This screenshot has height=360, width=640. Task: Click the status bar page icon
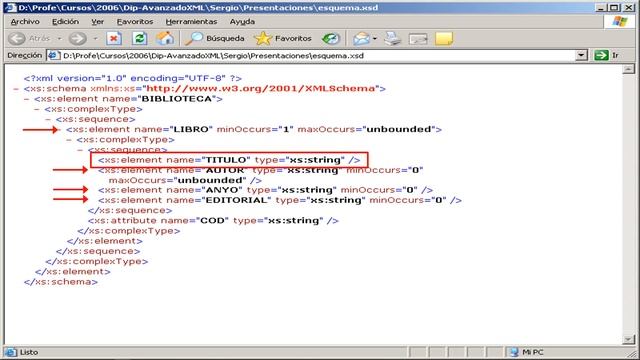11,352
